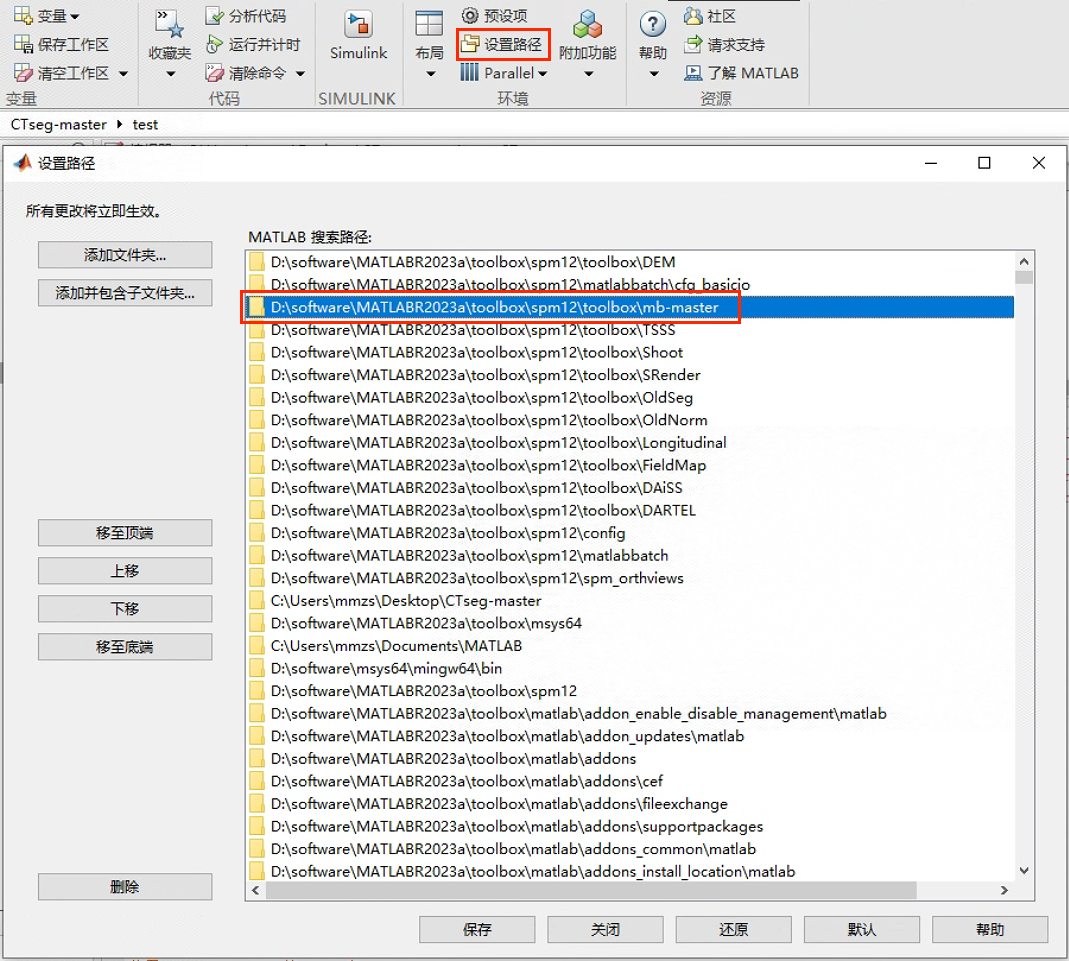Open 社区 community link icon
The height and width of the screenshot is (961, 1069).
[x=693, y=15]
